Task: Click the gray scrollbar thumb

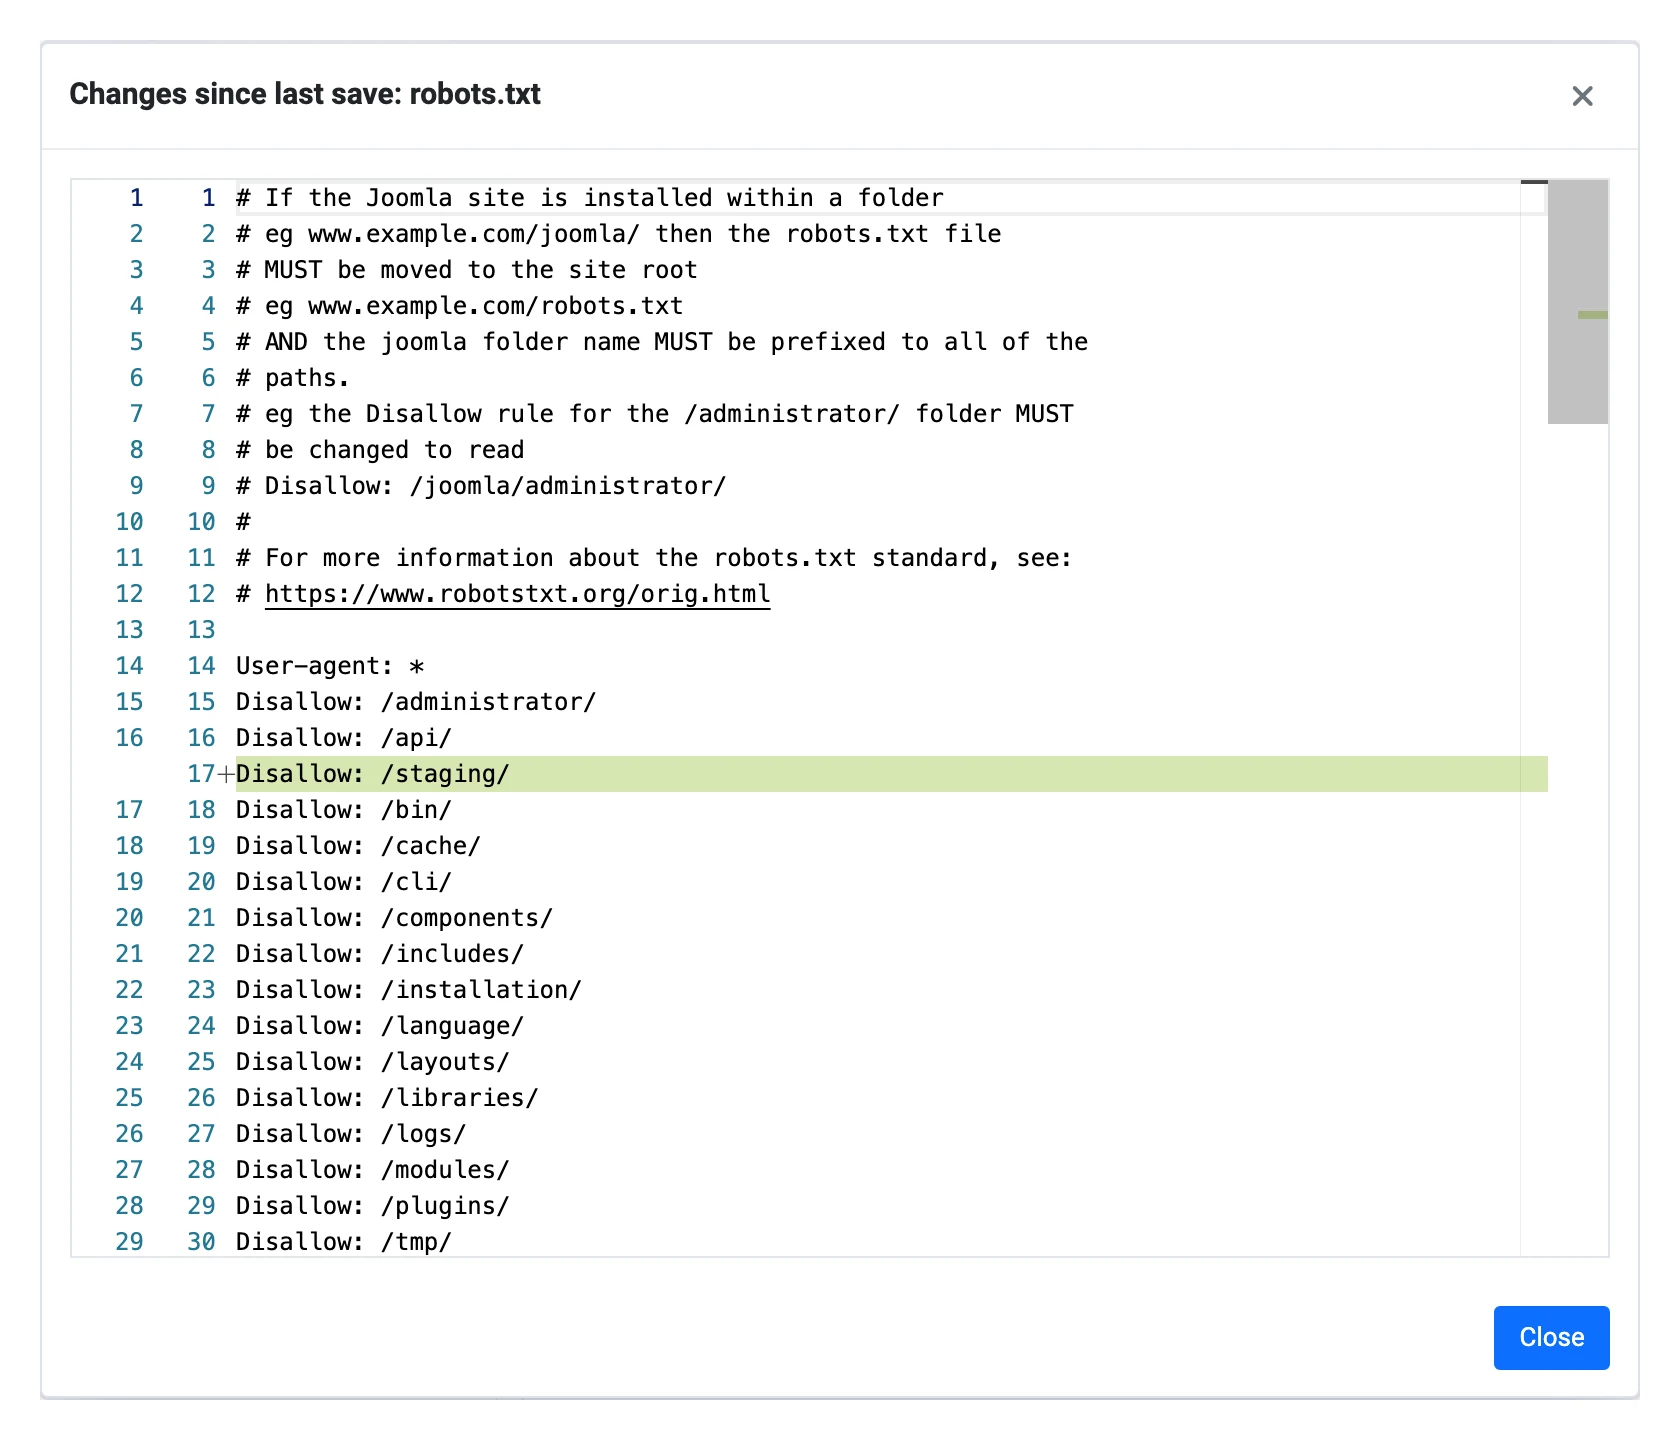Action: click(1578, 302)
